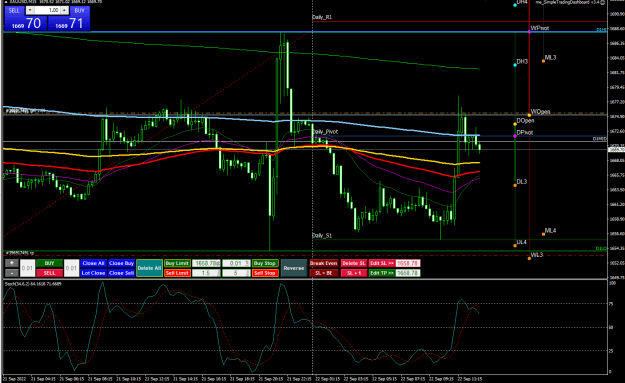Image resolution: width=625 pixels, height=383 pixels.
Task: Select the Daily_Pivot level label
Action: pos(325,132)
